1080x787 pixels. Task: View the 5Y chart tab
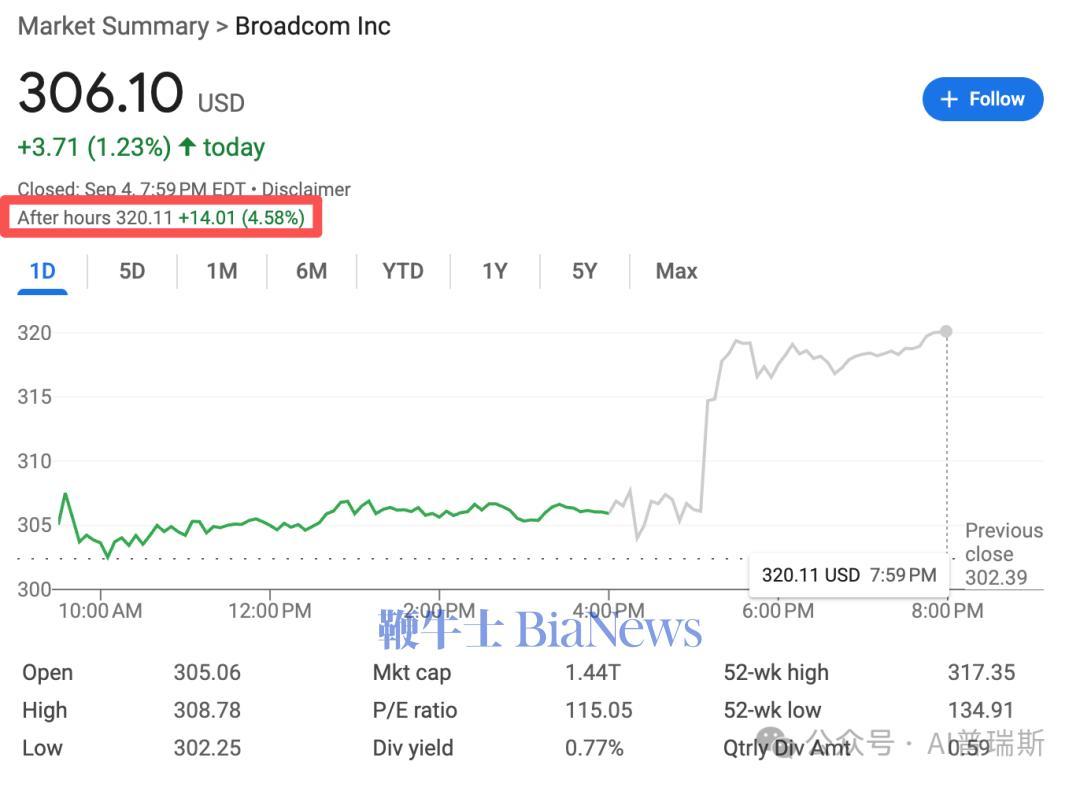[x=584, y=271]
